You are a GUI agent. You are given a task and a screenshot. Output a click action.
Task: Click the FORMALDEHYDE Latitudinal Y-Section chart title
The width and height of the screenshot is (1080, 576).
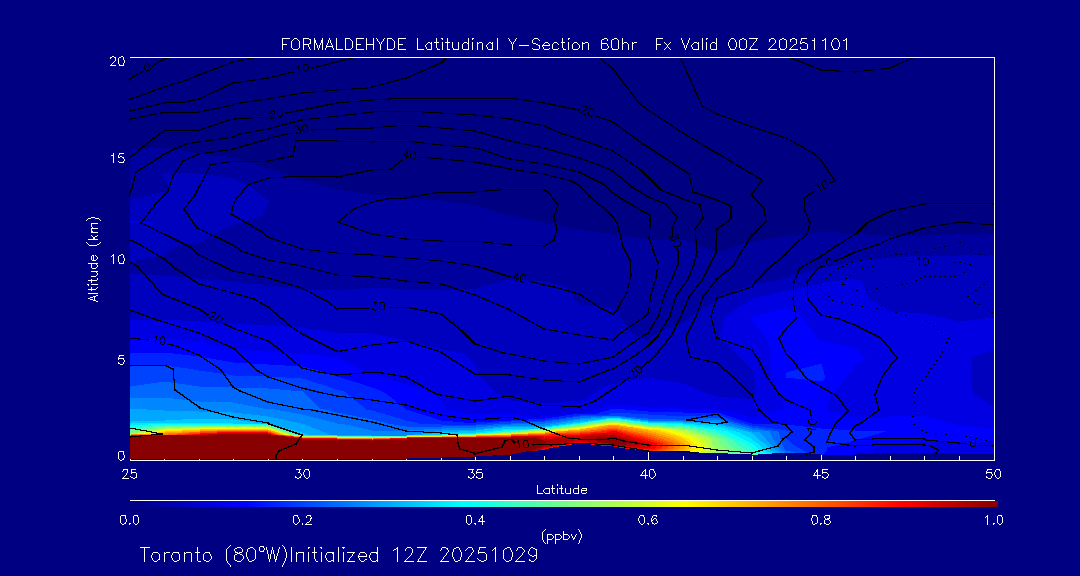coord(565,45)
